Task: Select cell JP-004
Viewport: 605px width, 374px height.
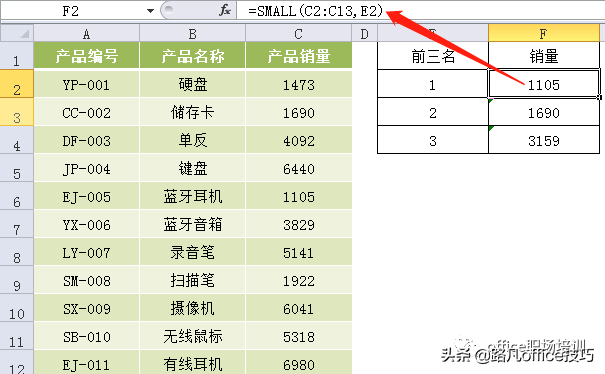Action: [x=86, y=168]
